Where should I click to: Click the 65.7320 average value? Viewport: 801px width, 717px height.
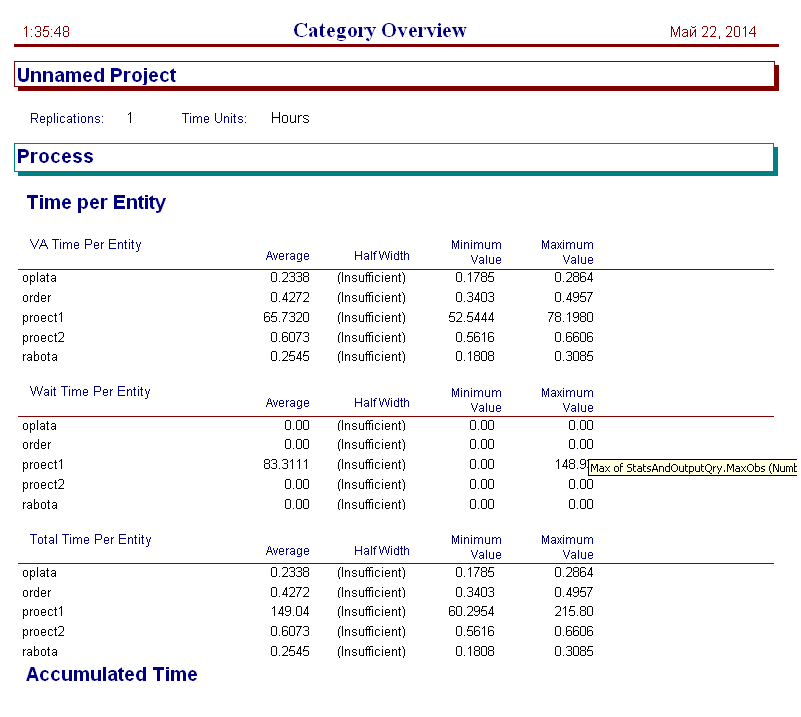coord(286,318)
